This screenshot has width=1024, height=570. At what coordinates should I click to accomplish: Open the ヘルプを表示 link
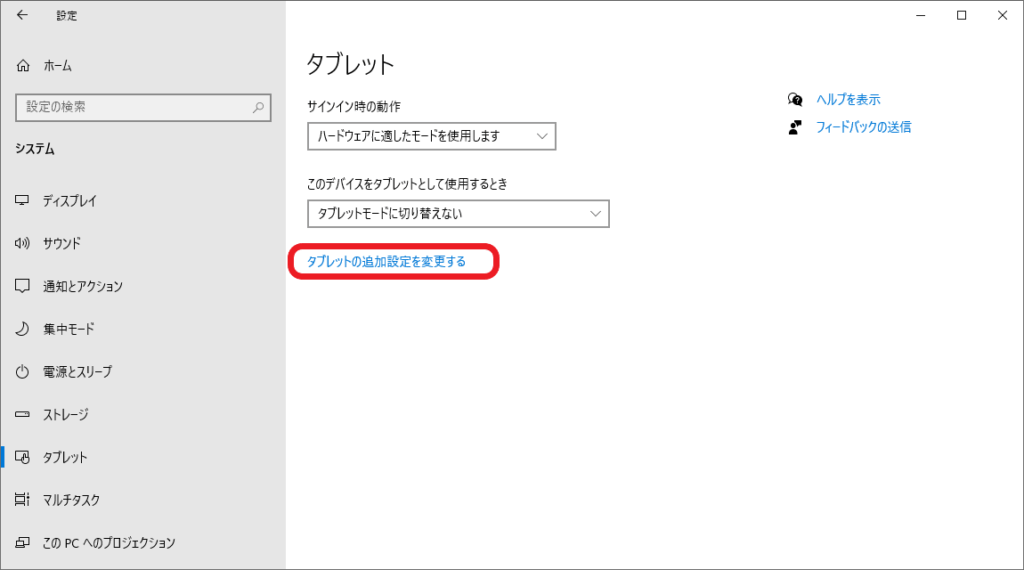click(x=848, y=100)
